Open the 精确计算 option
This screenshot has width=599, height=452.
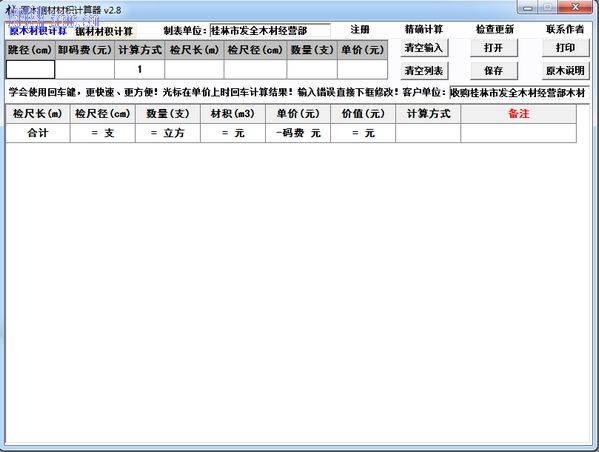(424, 29)
